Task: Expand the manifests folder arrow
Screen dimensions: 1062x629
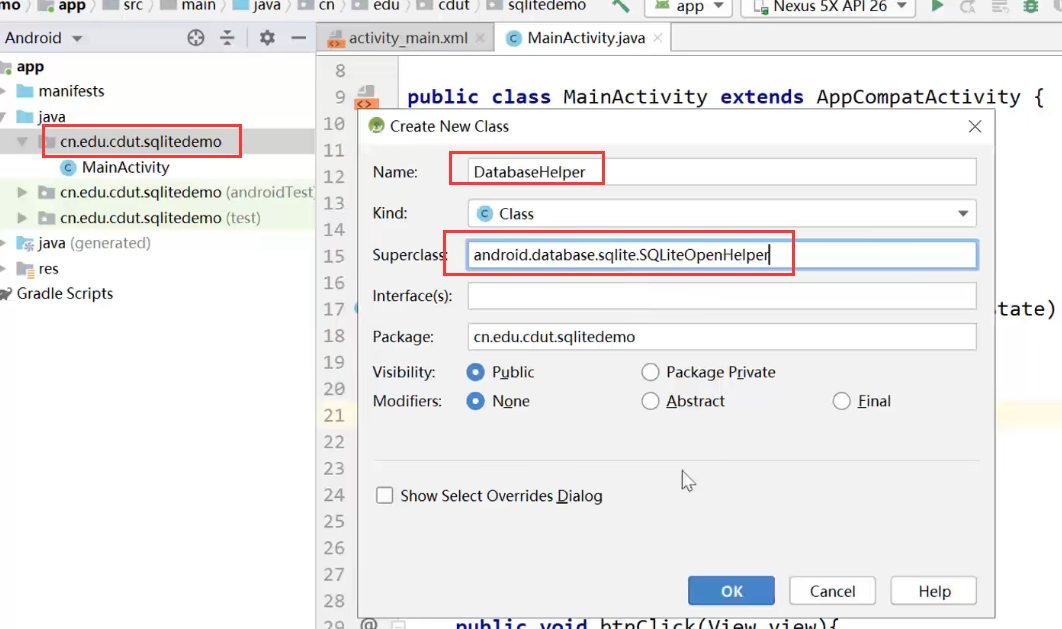Action: pyautogui.click(x=4, y=91)
